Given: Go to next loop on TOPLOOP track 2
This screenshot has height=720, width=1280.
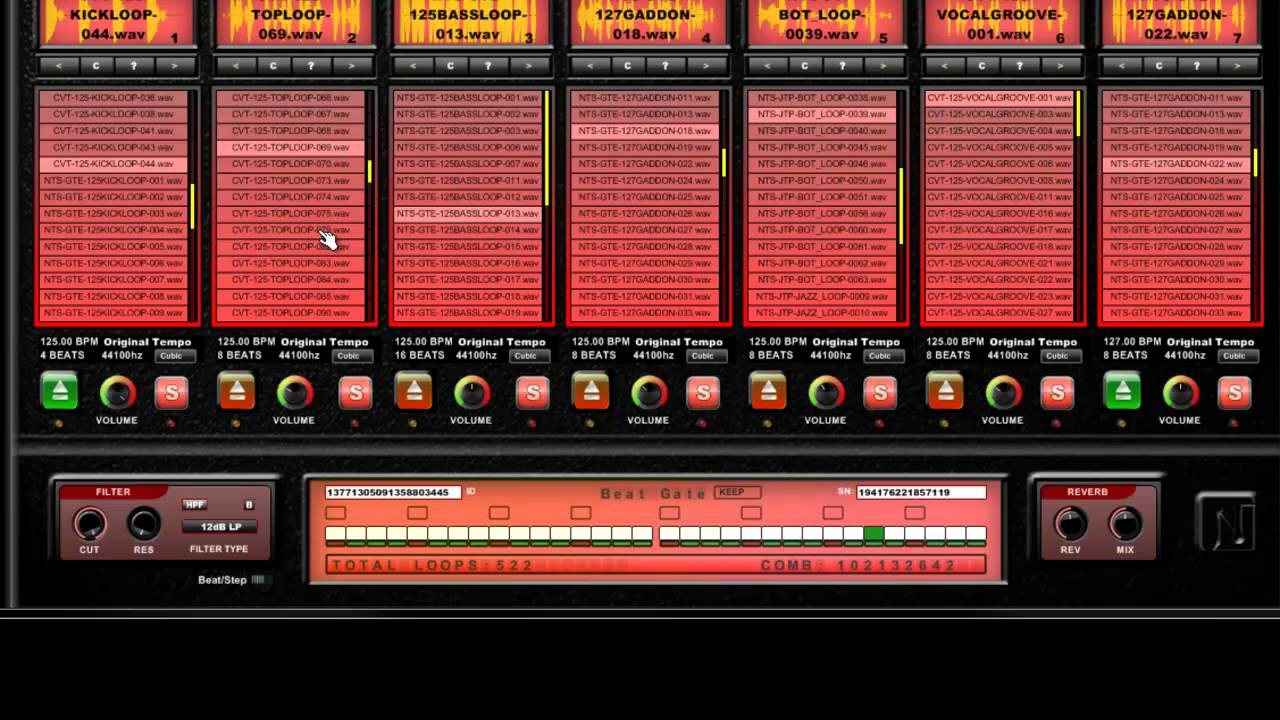Looking at the screenshot, I should coord(351,66).
